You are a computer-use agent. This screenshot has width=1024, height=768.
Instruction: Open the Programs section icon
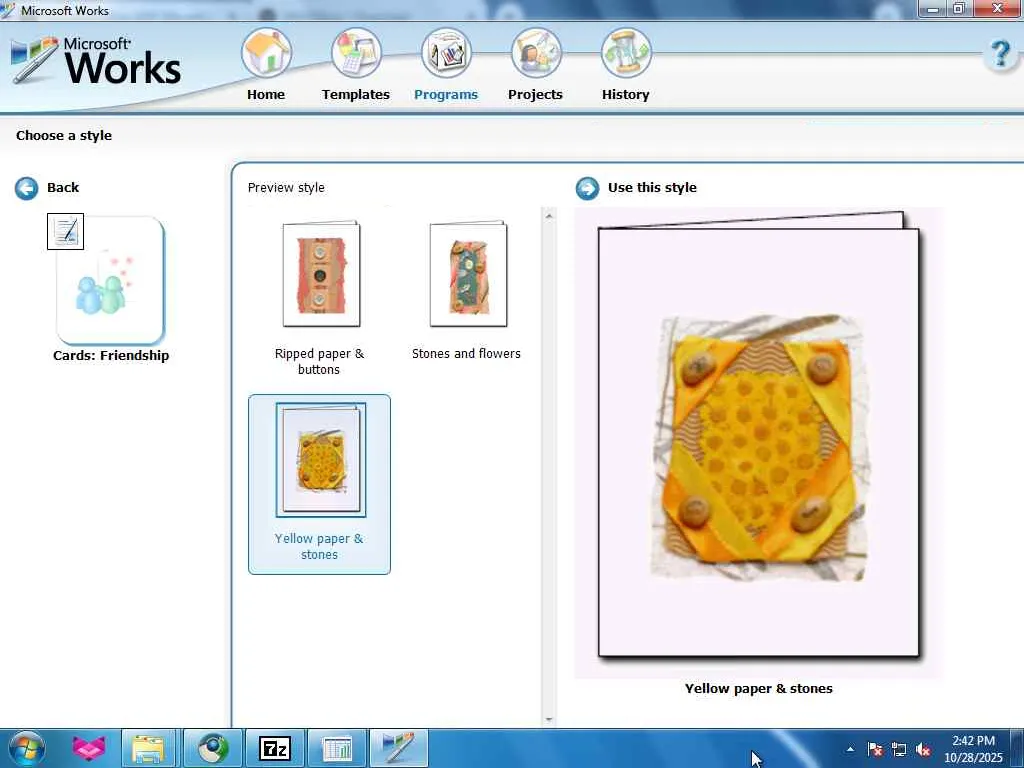click(x=446, y=53)
